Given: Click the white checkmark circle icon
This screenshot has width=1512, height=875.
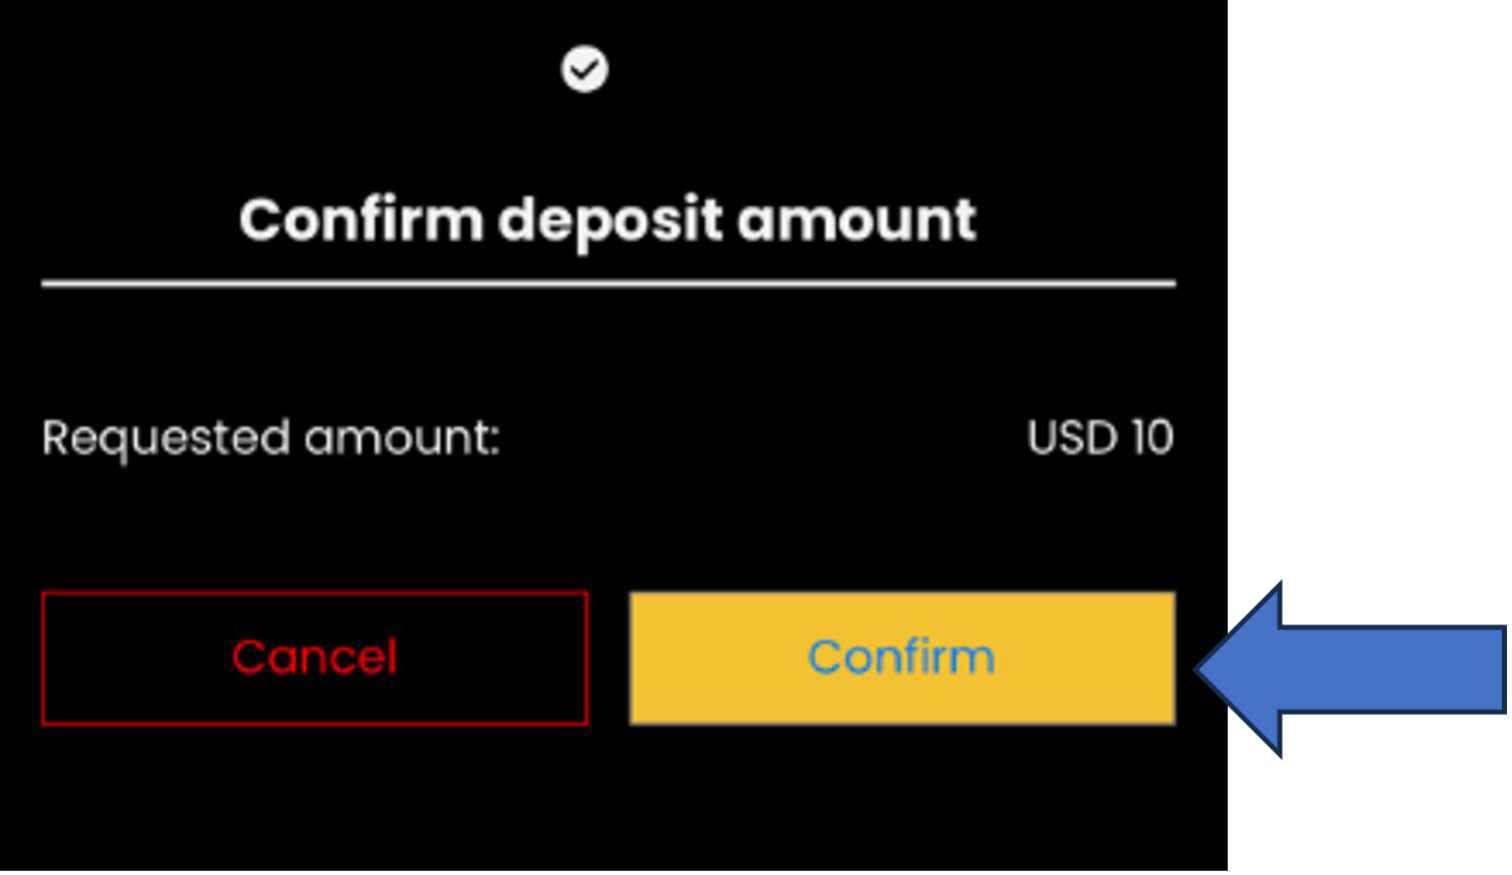Looking at the screenshot, I should tap(584, 70).
